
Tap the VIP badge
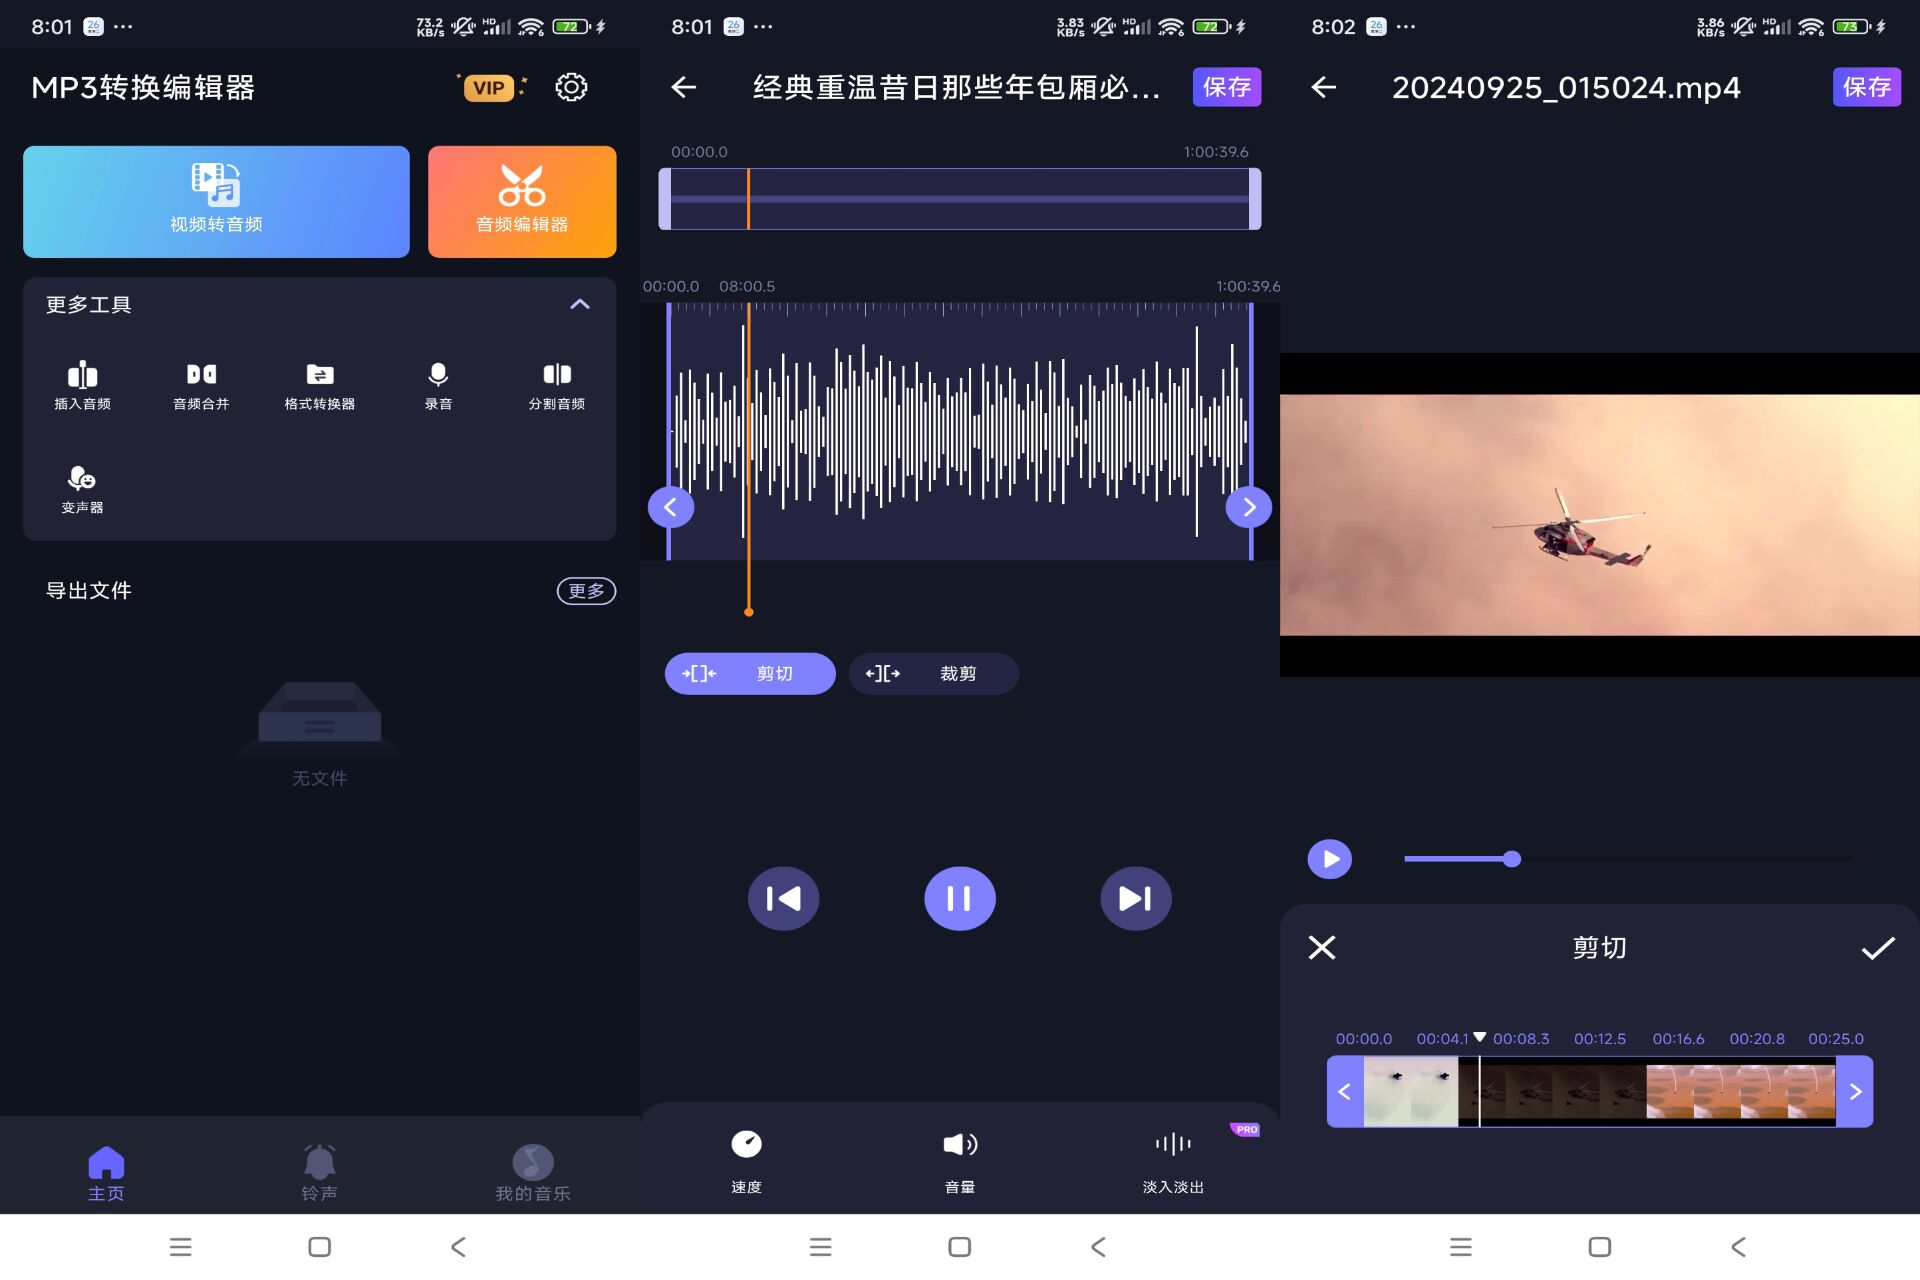pyautogui.click(x=489, y=88)
